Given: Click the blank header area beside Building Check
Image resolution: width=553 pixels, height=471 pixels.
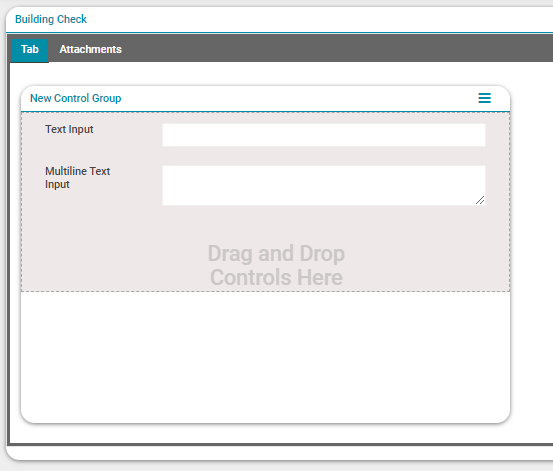Looking at the screenshot, I should 317,19.
